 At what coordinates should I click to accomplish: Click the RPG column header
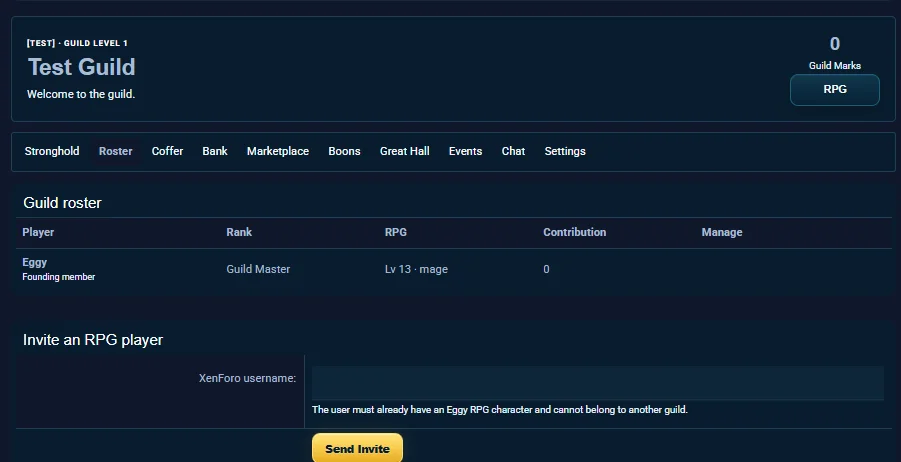coord(395,232)
